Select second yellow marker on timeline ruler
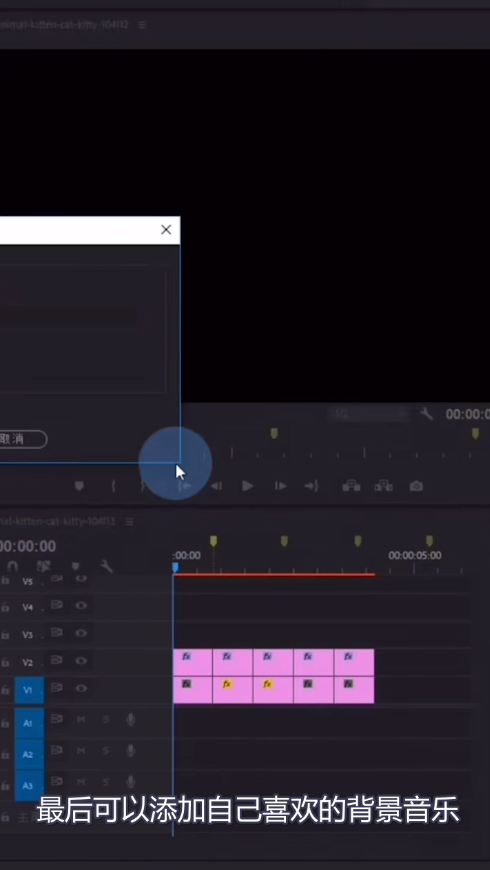Viewport: 490px width, 870px height. pyautogui.click(x=285, y=541)
